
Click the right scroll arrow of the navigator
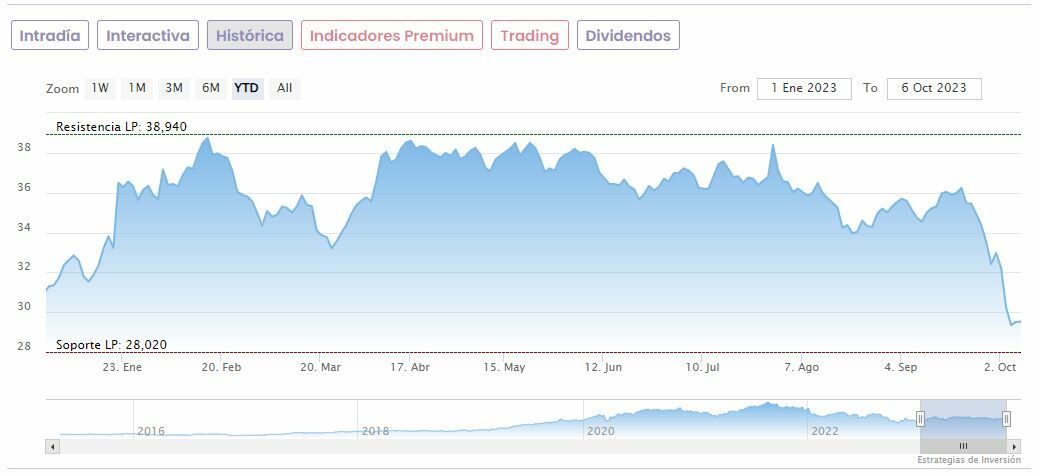point(1014,446)
